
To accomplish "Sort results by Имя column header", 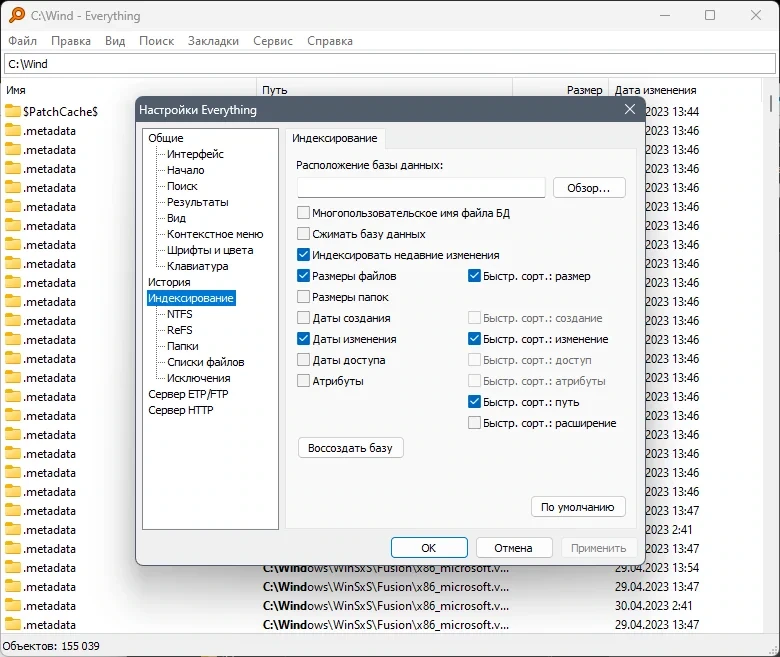I will [129, 90].
